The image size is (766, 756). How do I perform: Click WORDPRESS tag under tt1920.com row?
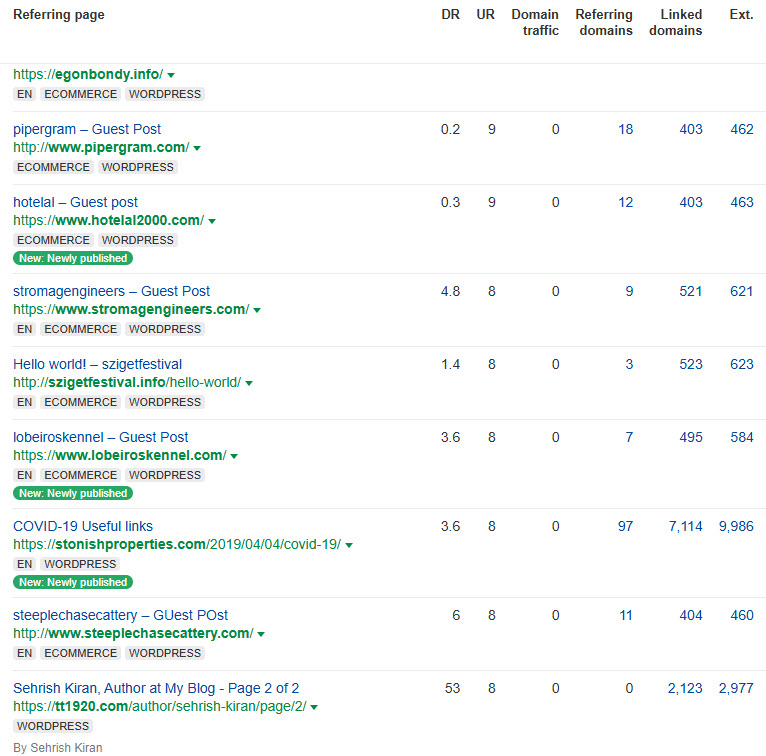53,726
